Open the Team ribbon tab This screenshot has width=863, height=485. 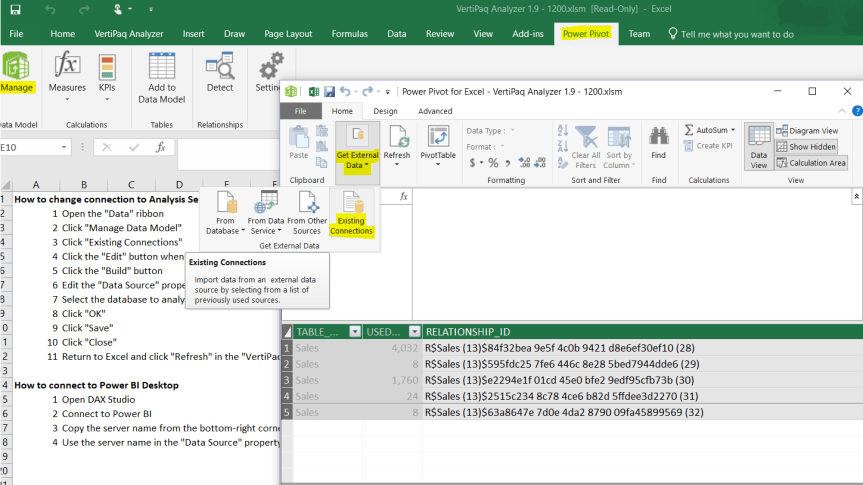click(639, 34)
